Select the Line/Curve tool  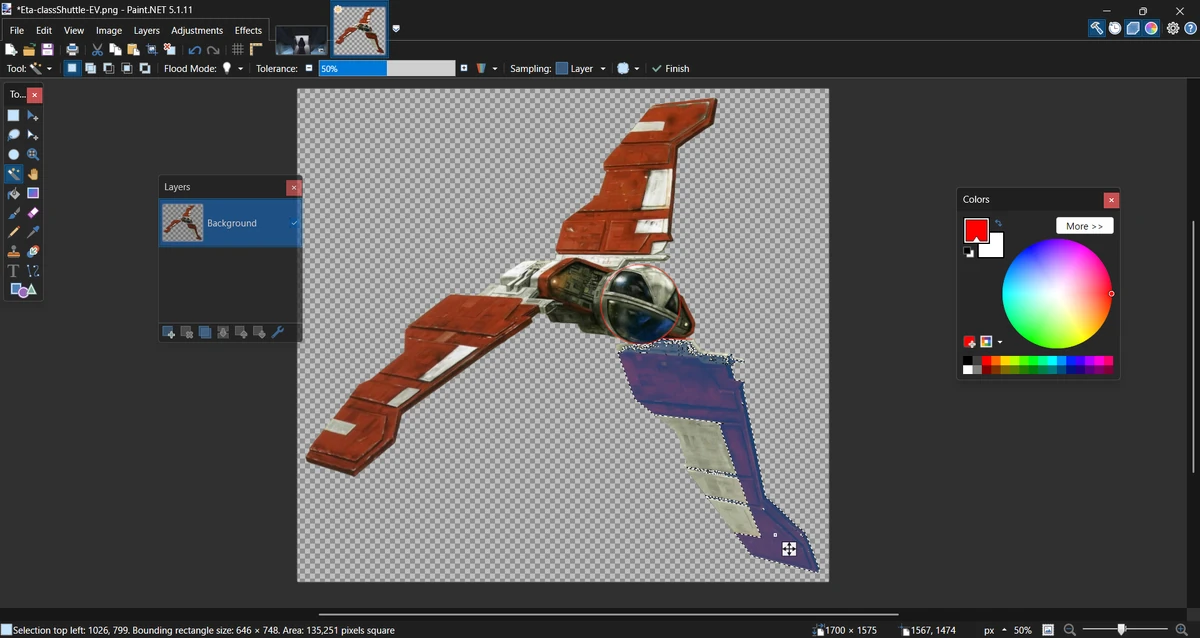(33, 271)
